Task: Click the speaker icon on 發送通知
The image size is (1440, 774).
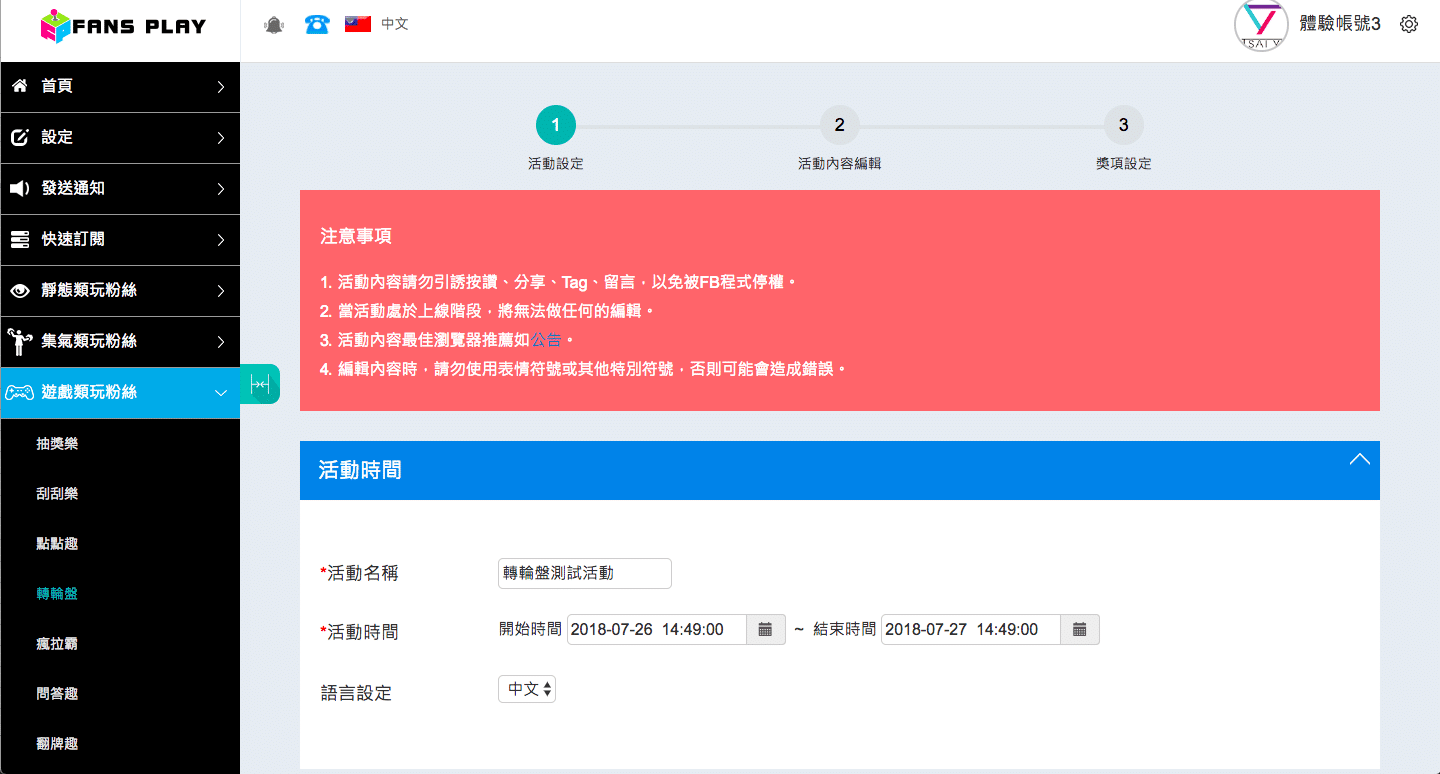Action: 21,188
